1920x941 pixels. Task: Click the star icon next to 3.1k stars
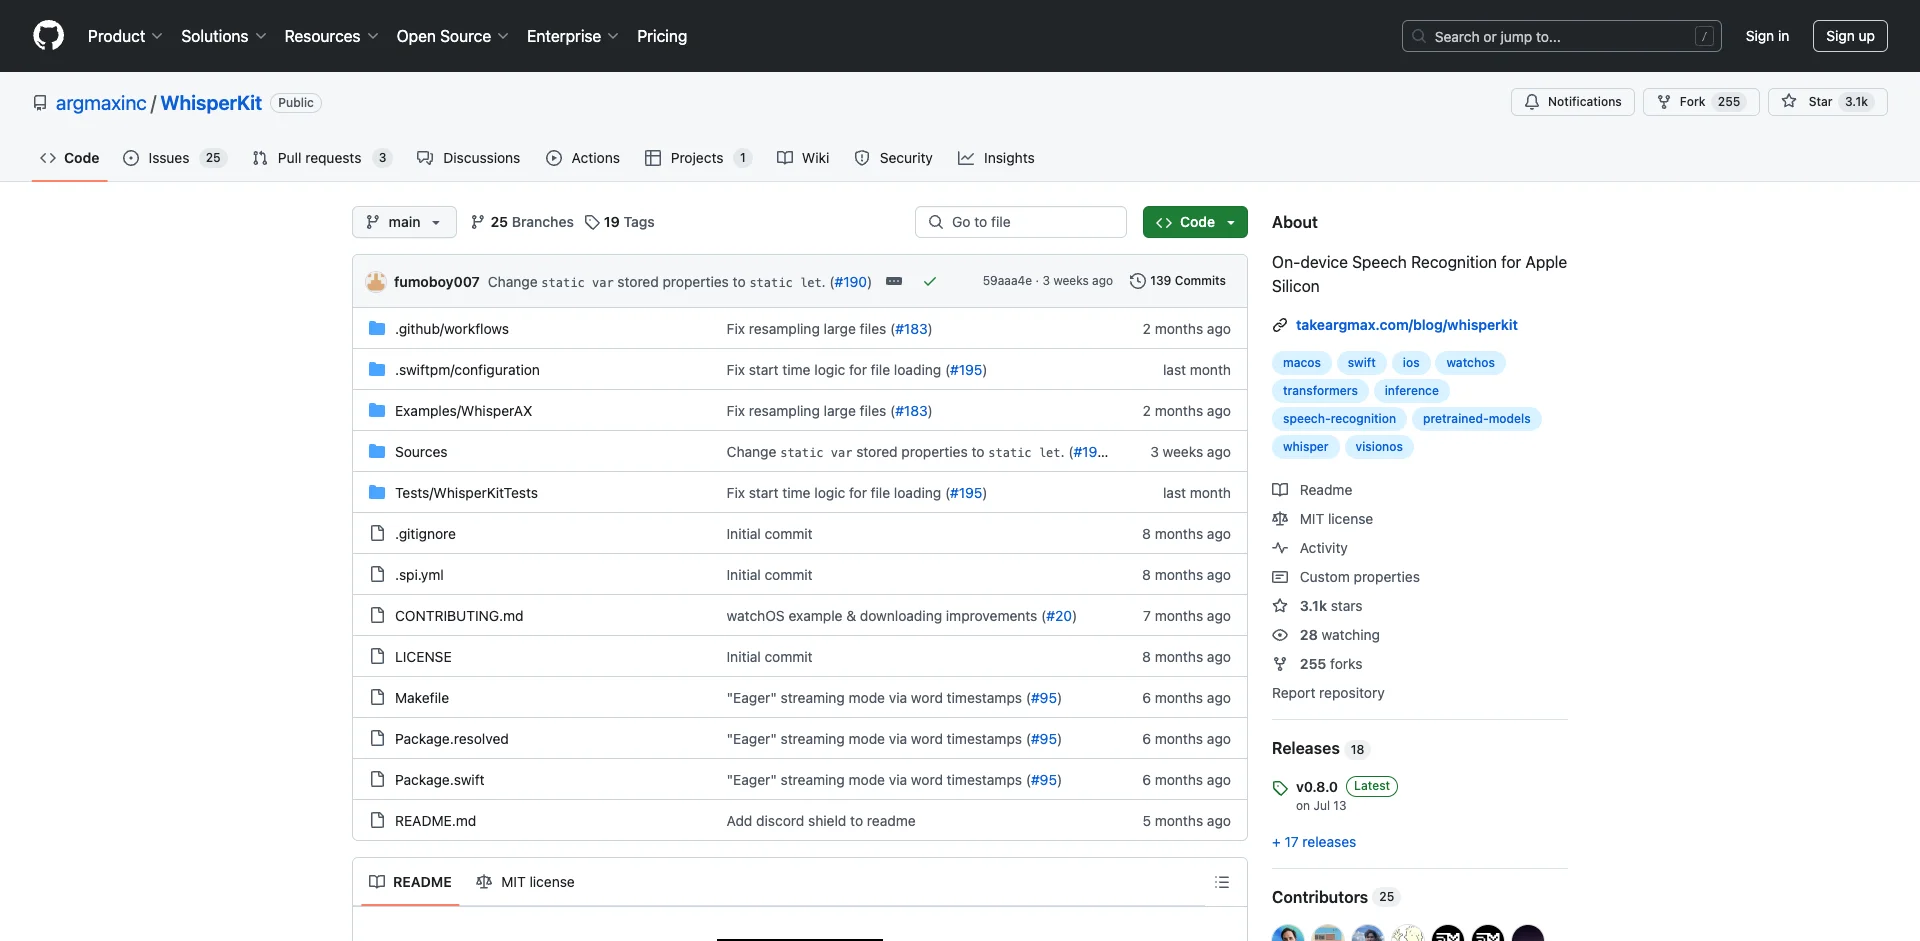[x=1280, y=606]
